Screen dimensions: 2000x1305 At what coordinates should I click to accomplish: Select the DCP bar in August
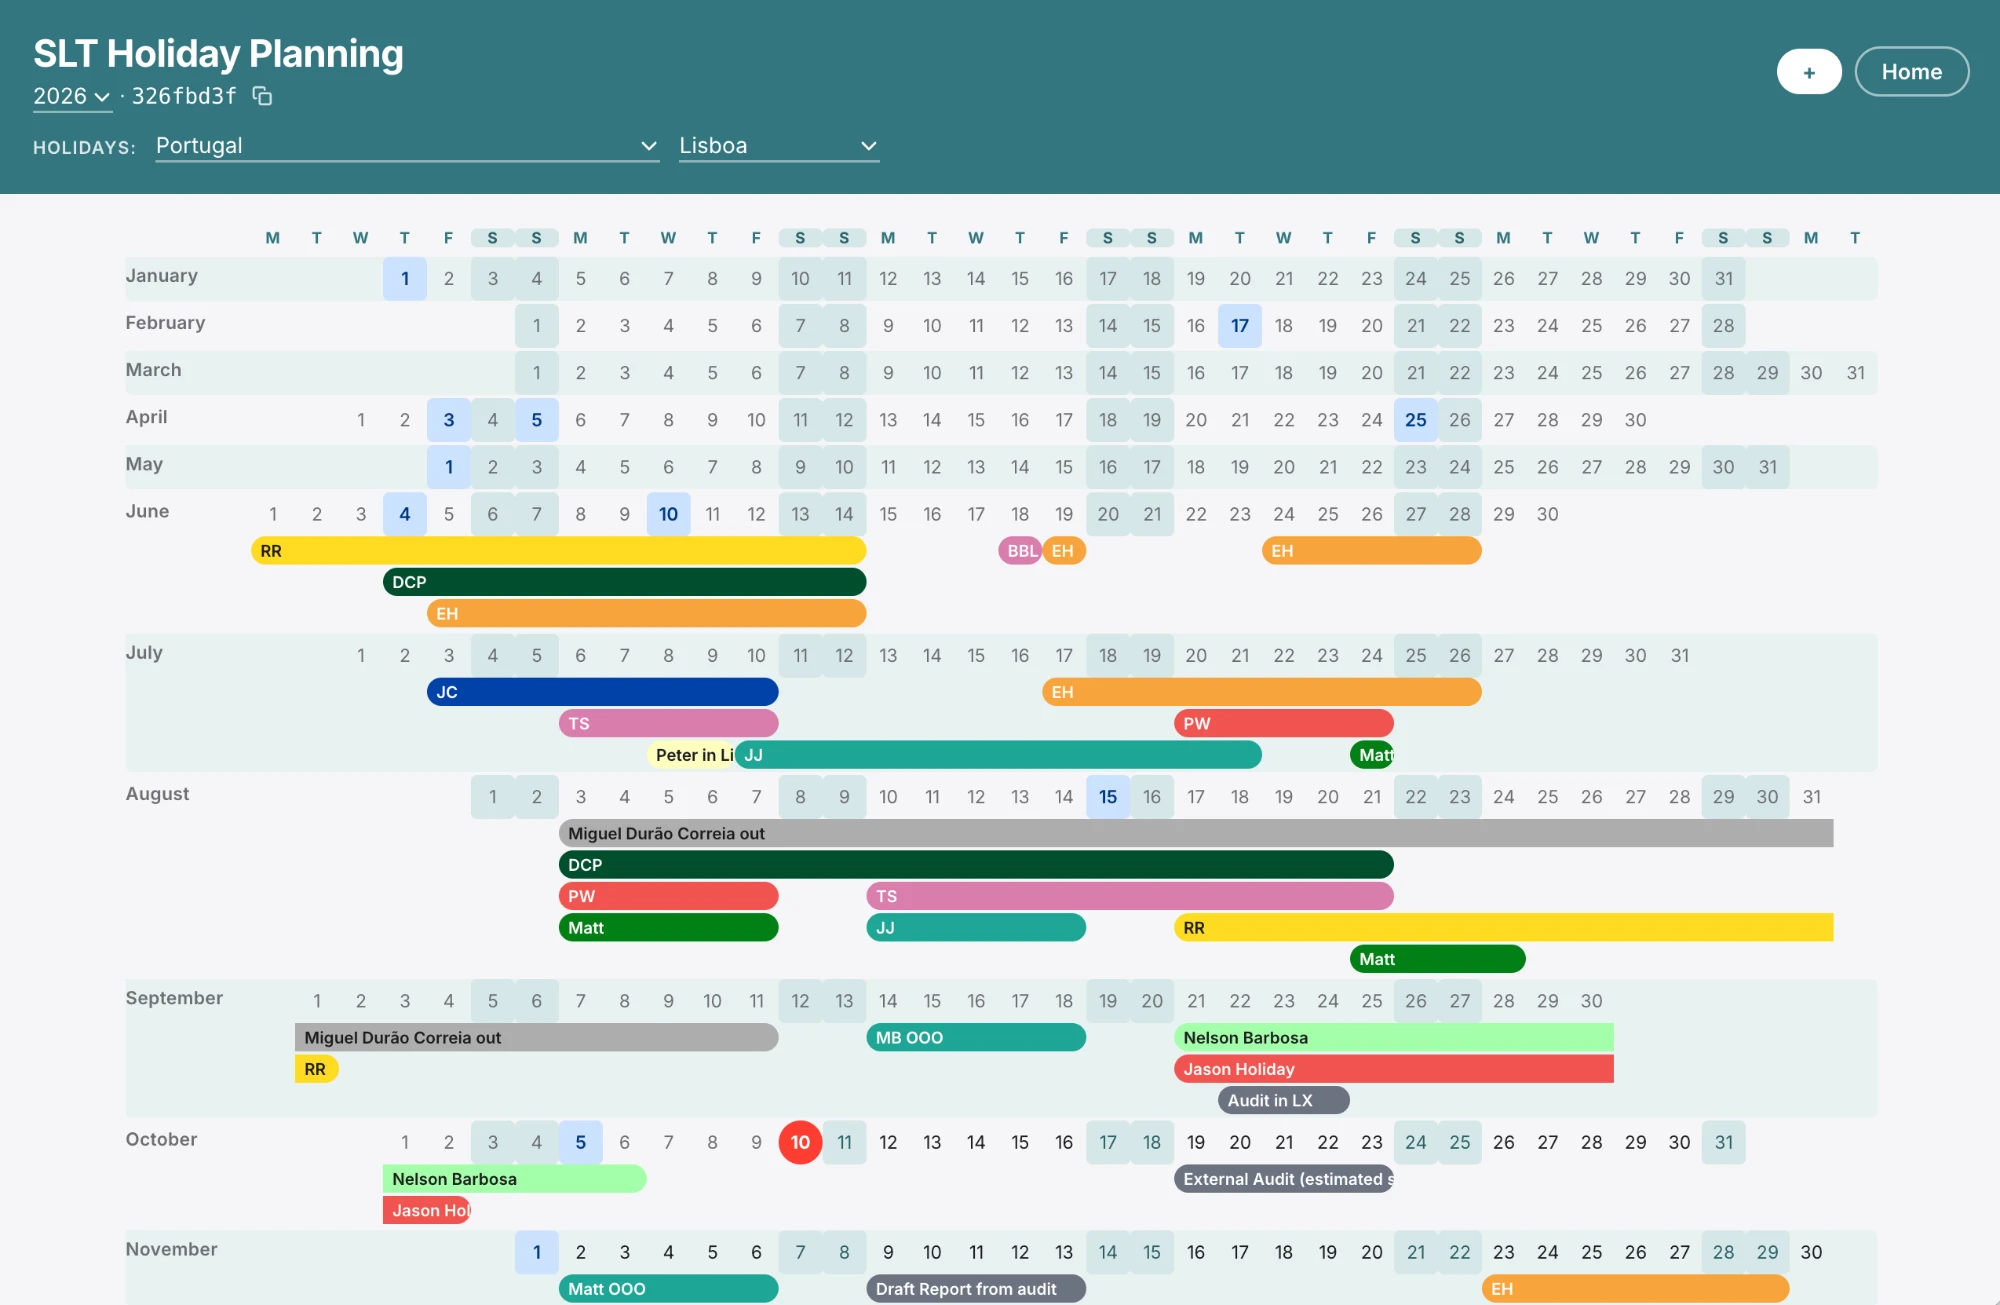click(x=976, y=865)
